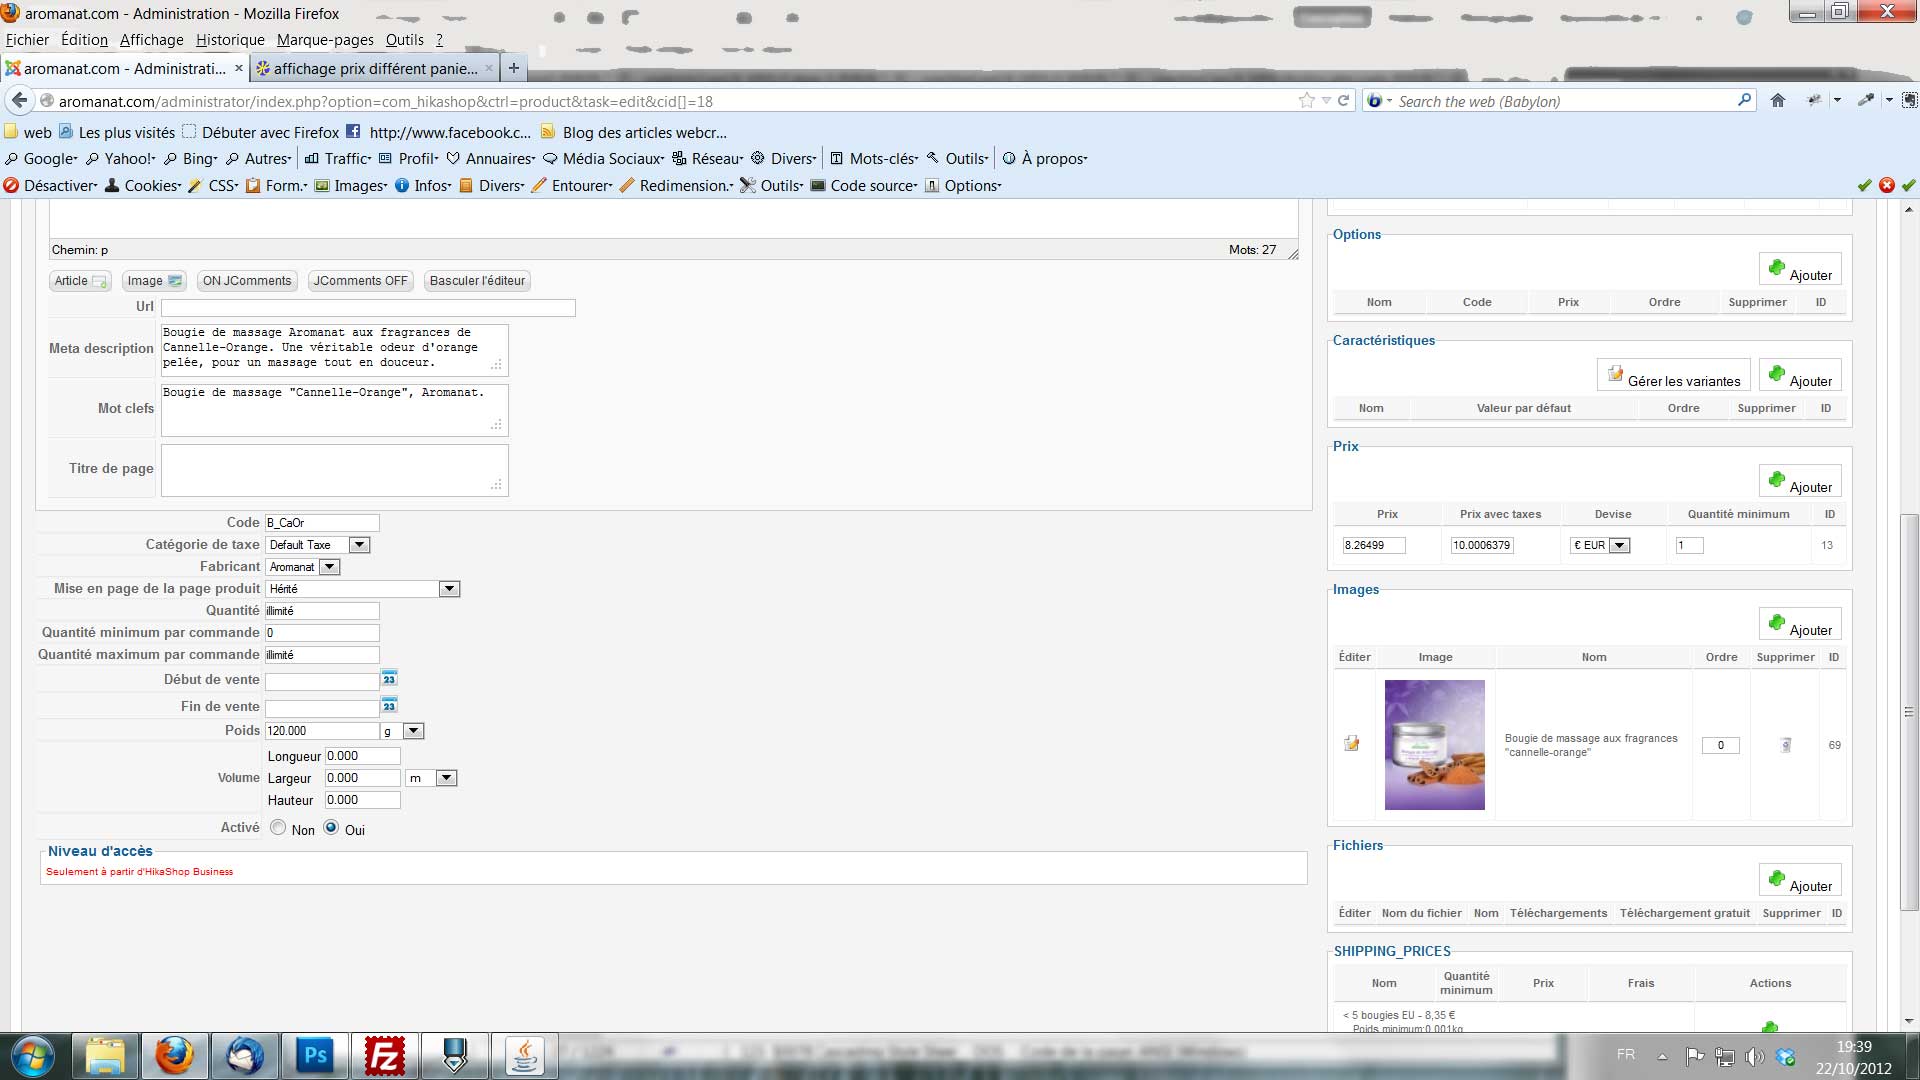Open a new tab with the plus button

513,68
